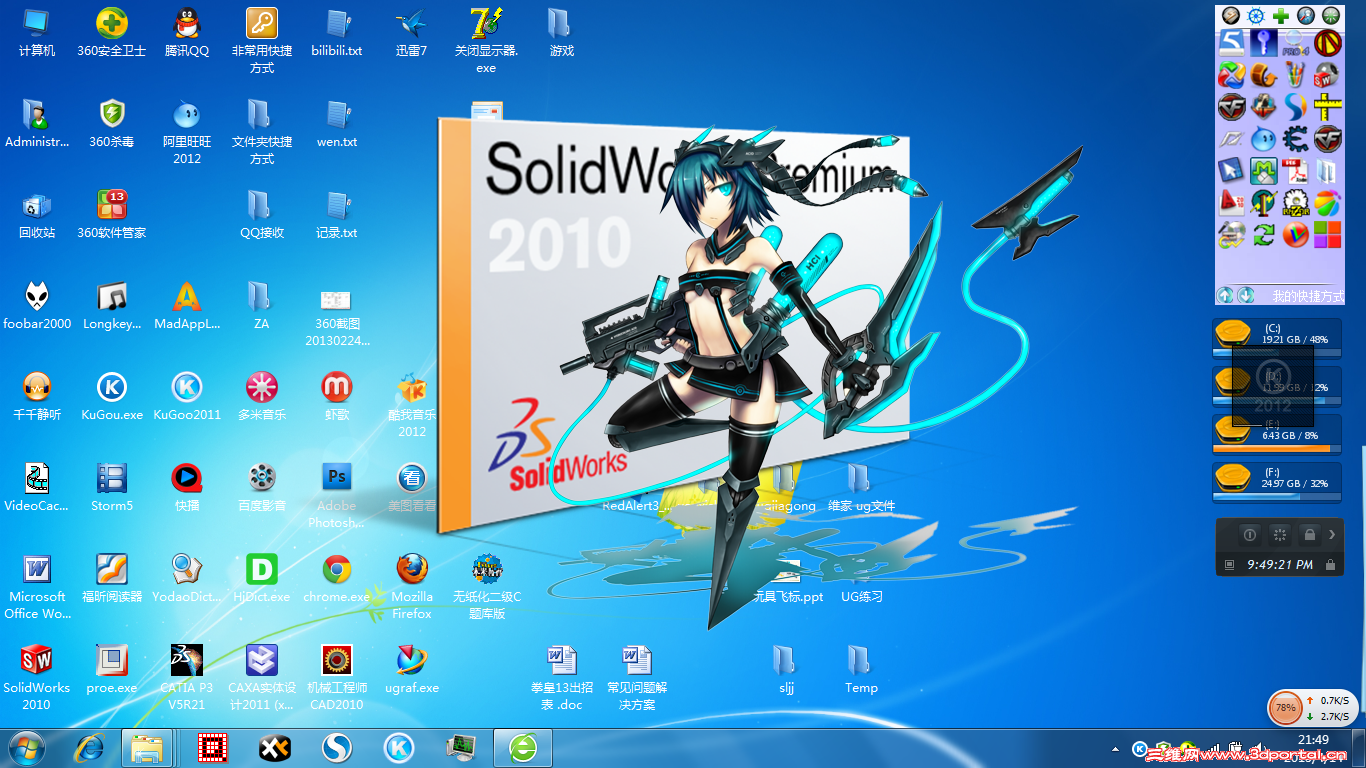Select the SolidWorks icon on the taskbar

pos(337,747)
